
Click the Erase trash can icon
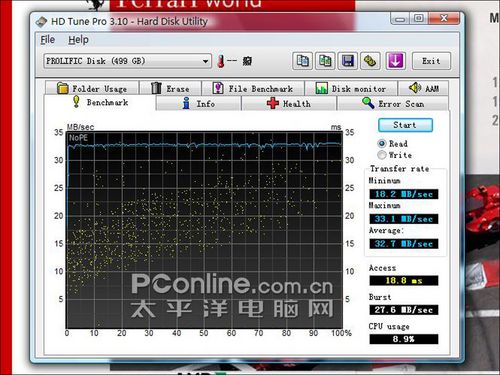(156, 88)
